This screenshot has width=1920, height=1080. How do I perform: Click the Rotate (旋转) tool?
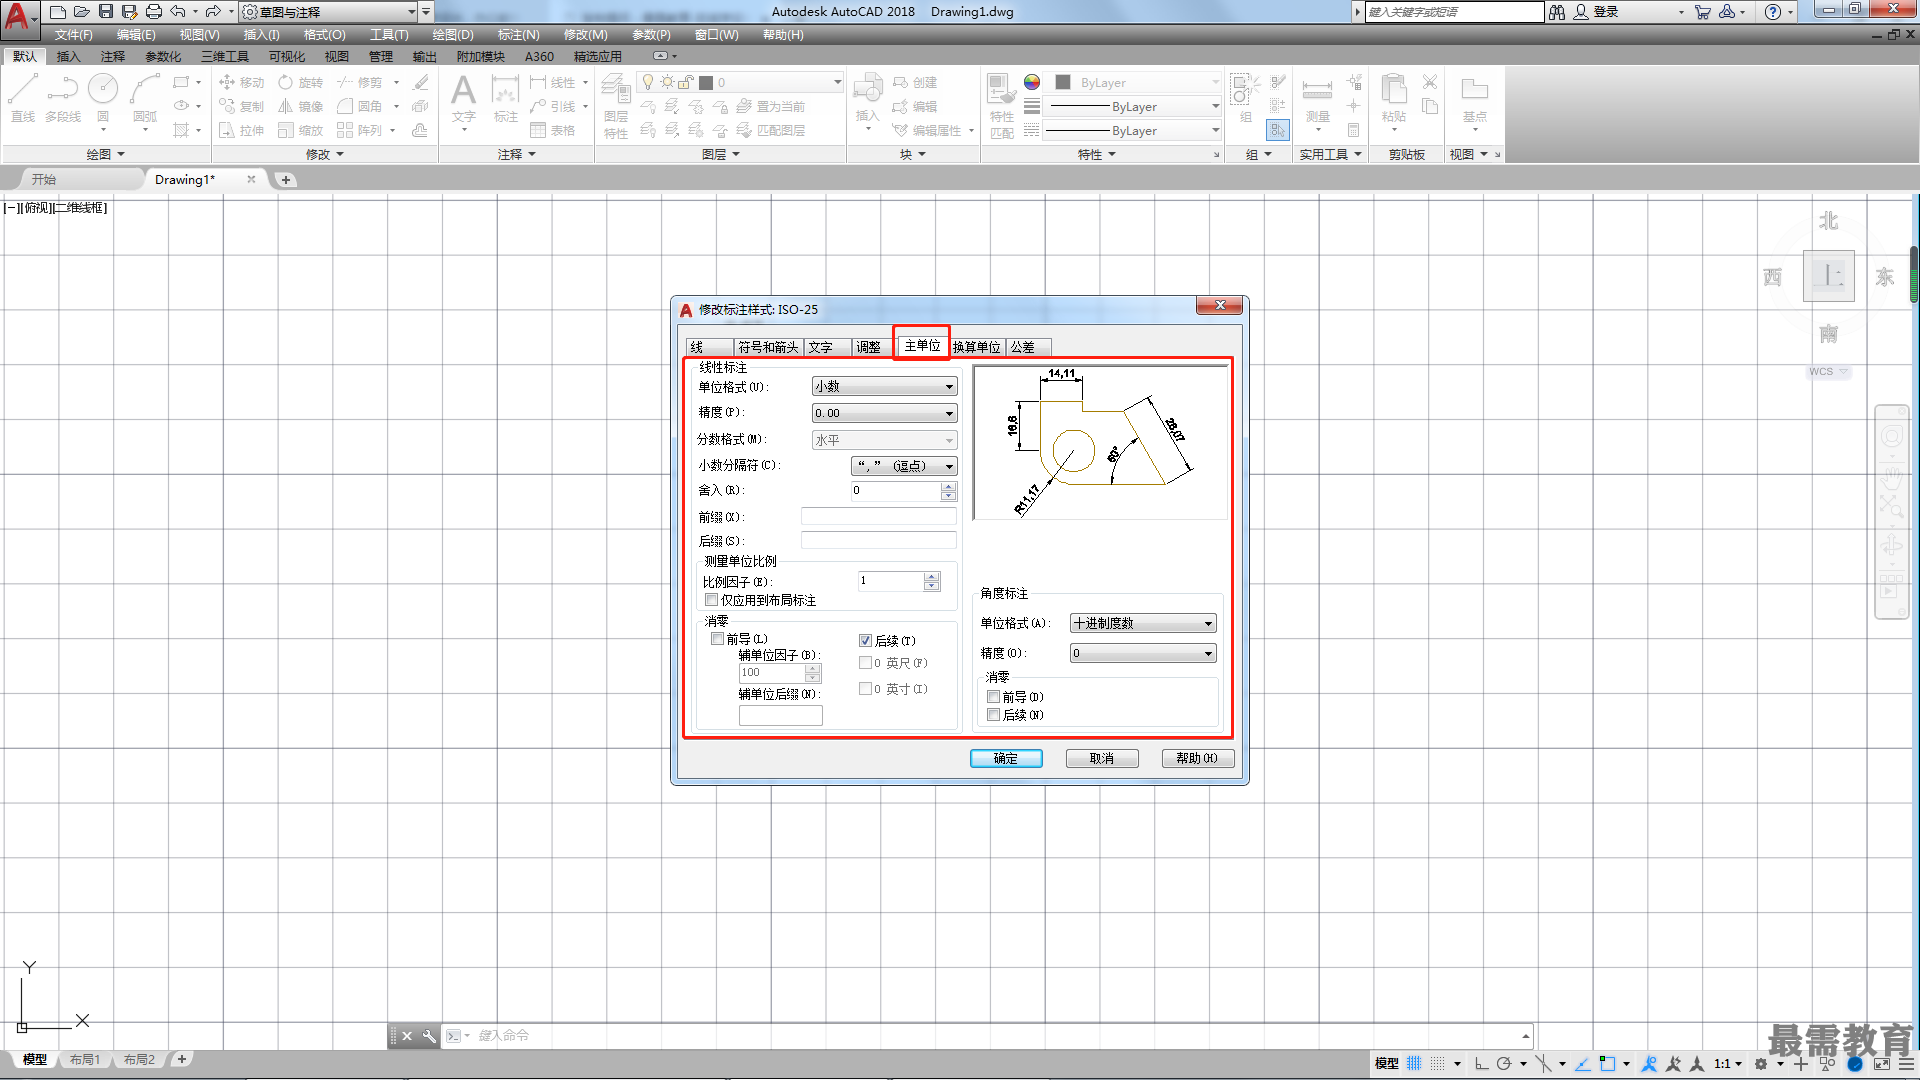[301, 83]
